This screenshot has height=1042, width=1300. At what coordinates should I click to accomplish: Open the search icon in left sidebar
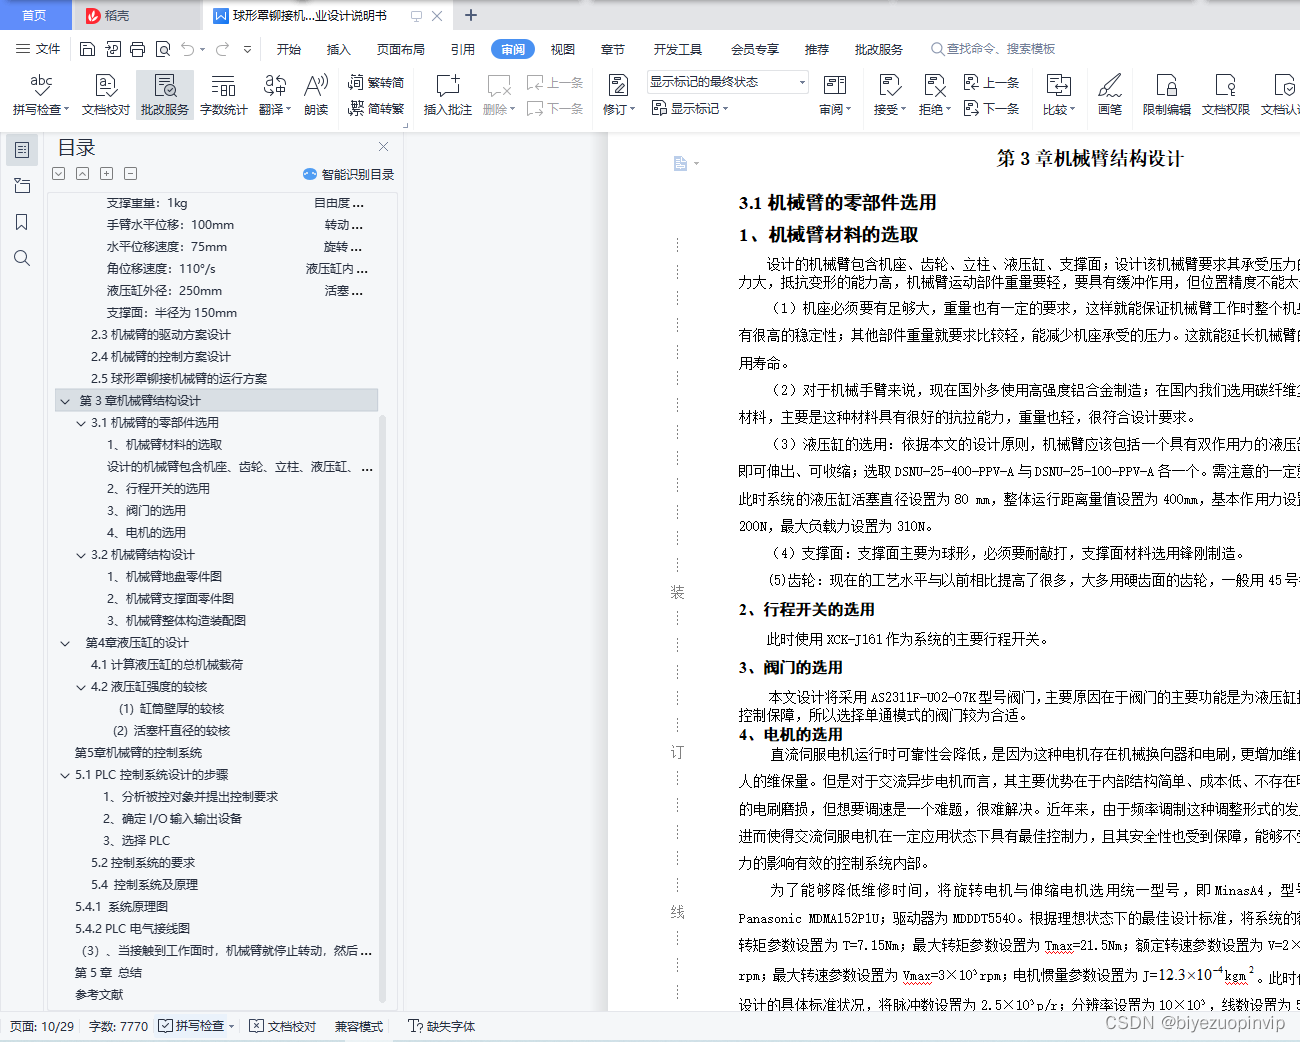tap(22, 258)
